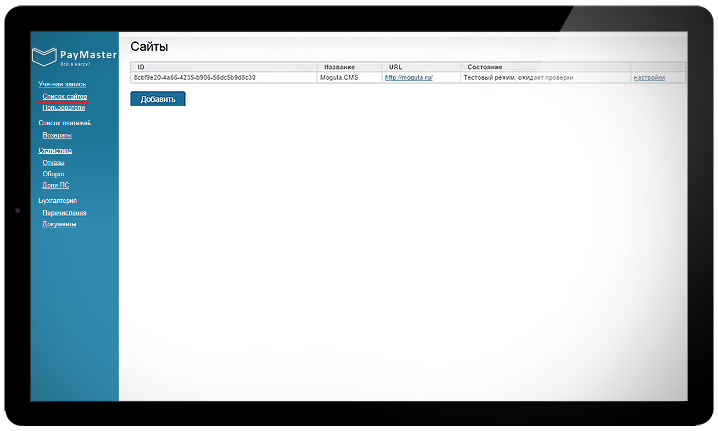This screenshot has width=718, height=431.
Task: Click the Состояние column header
Action: [x=484, y=67]
